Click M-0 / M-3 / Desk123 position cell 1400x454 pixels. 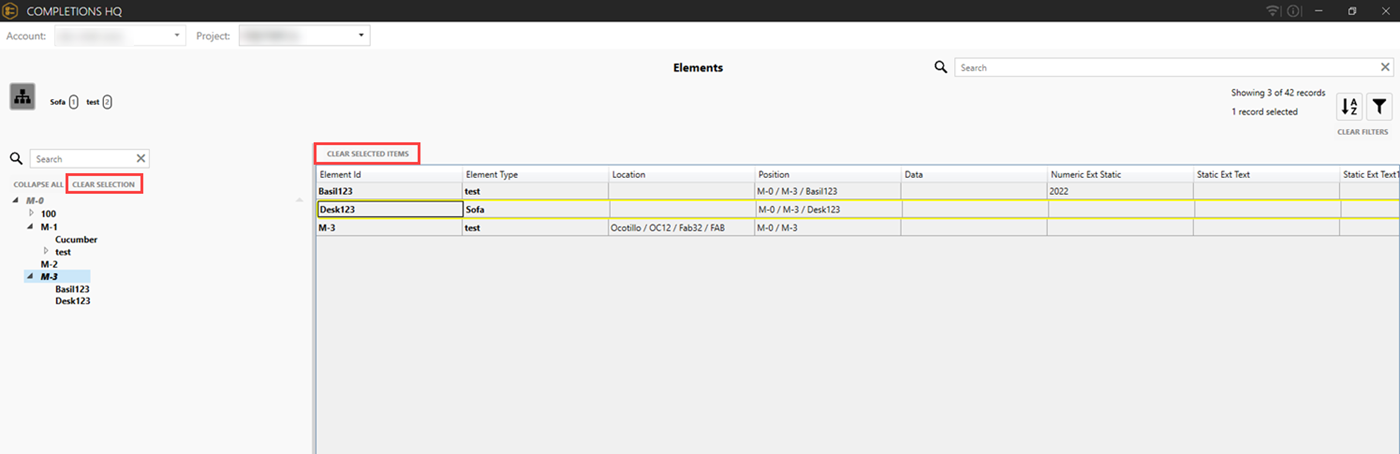pyautogui.click(x=827, y=209)
